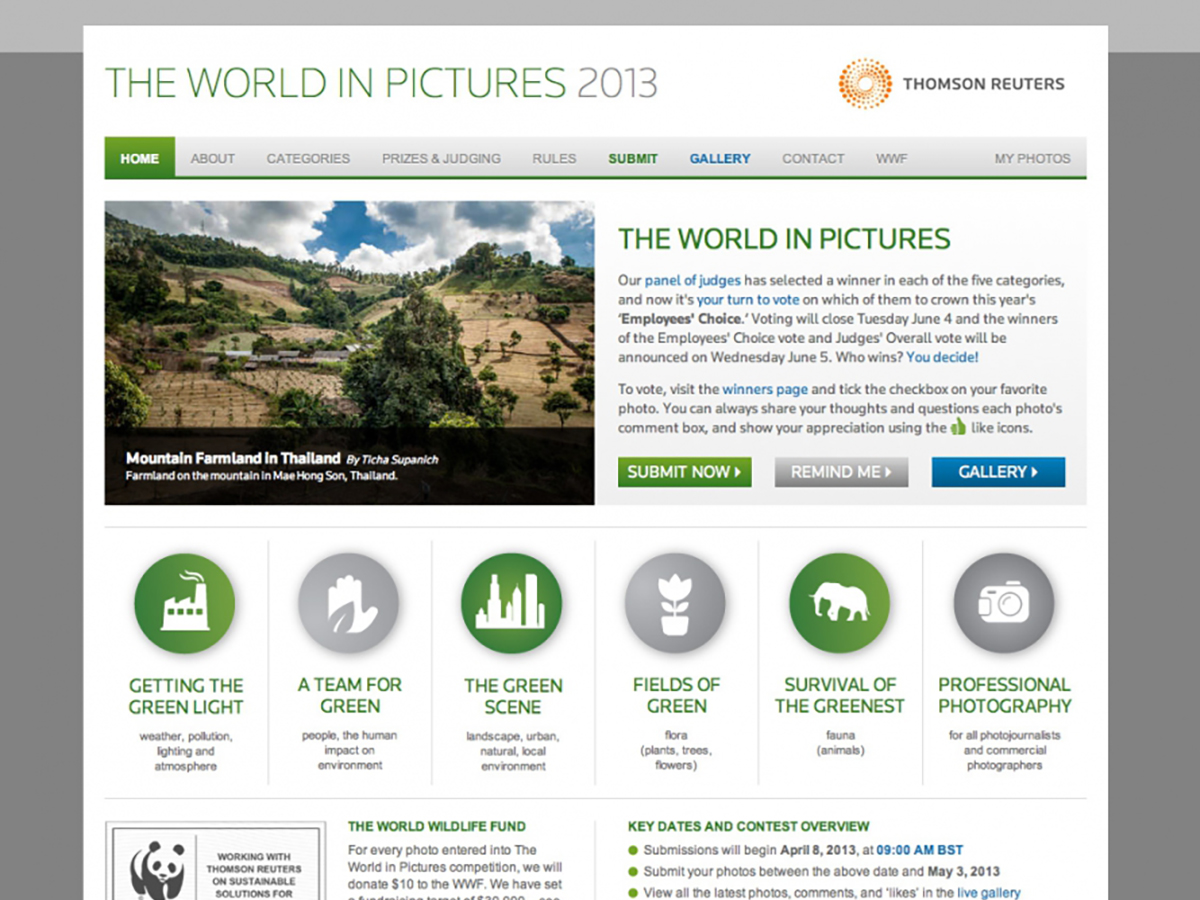The image size is (1200, 900).
Task: Open the 'winners page' link
Action: pos(766,389)
